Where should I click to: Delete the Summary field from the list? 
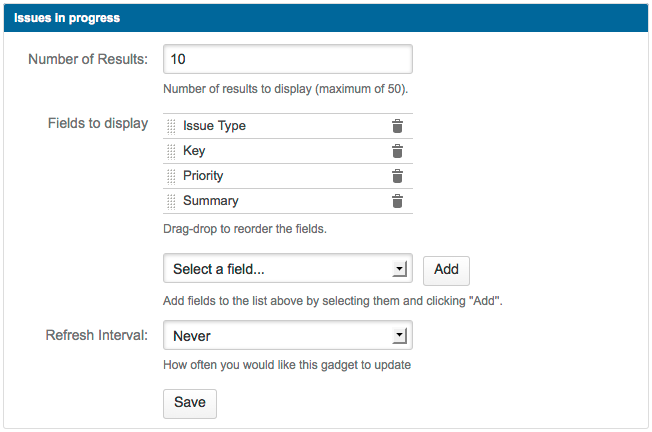[397, 201]
